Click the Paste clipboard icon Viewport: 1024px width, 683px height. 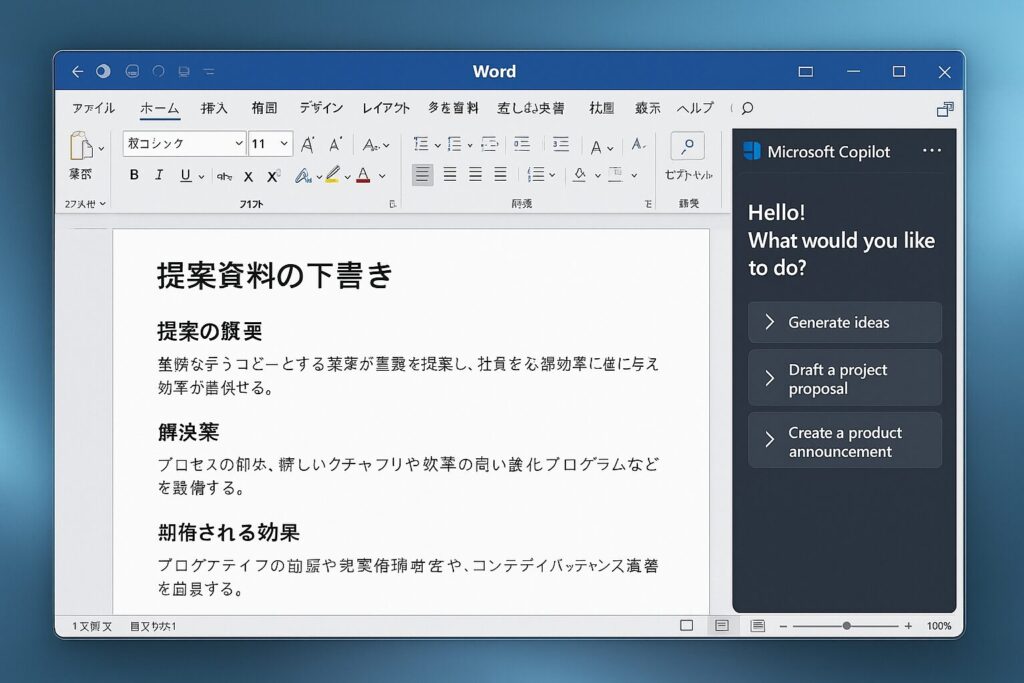pos(80,146)
